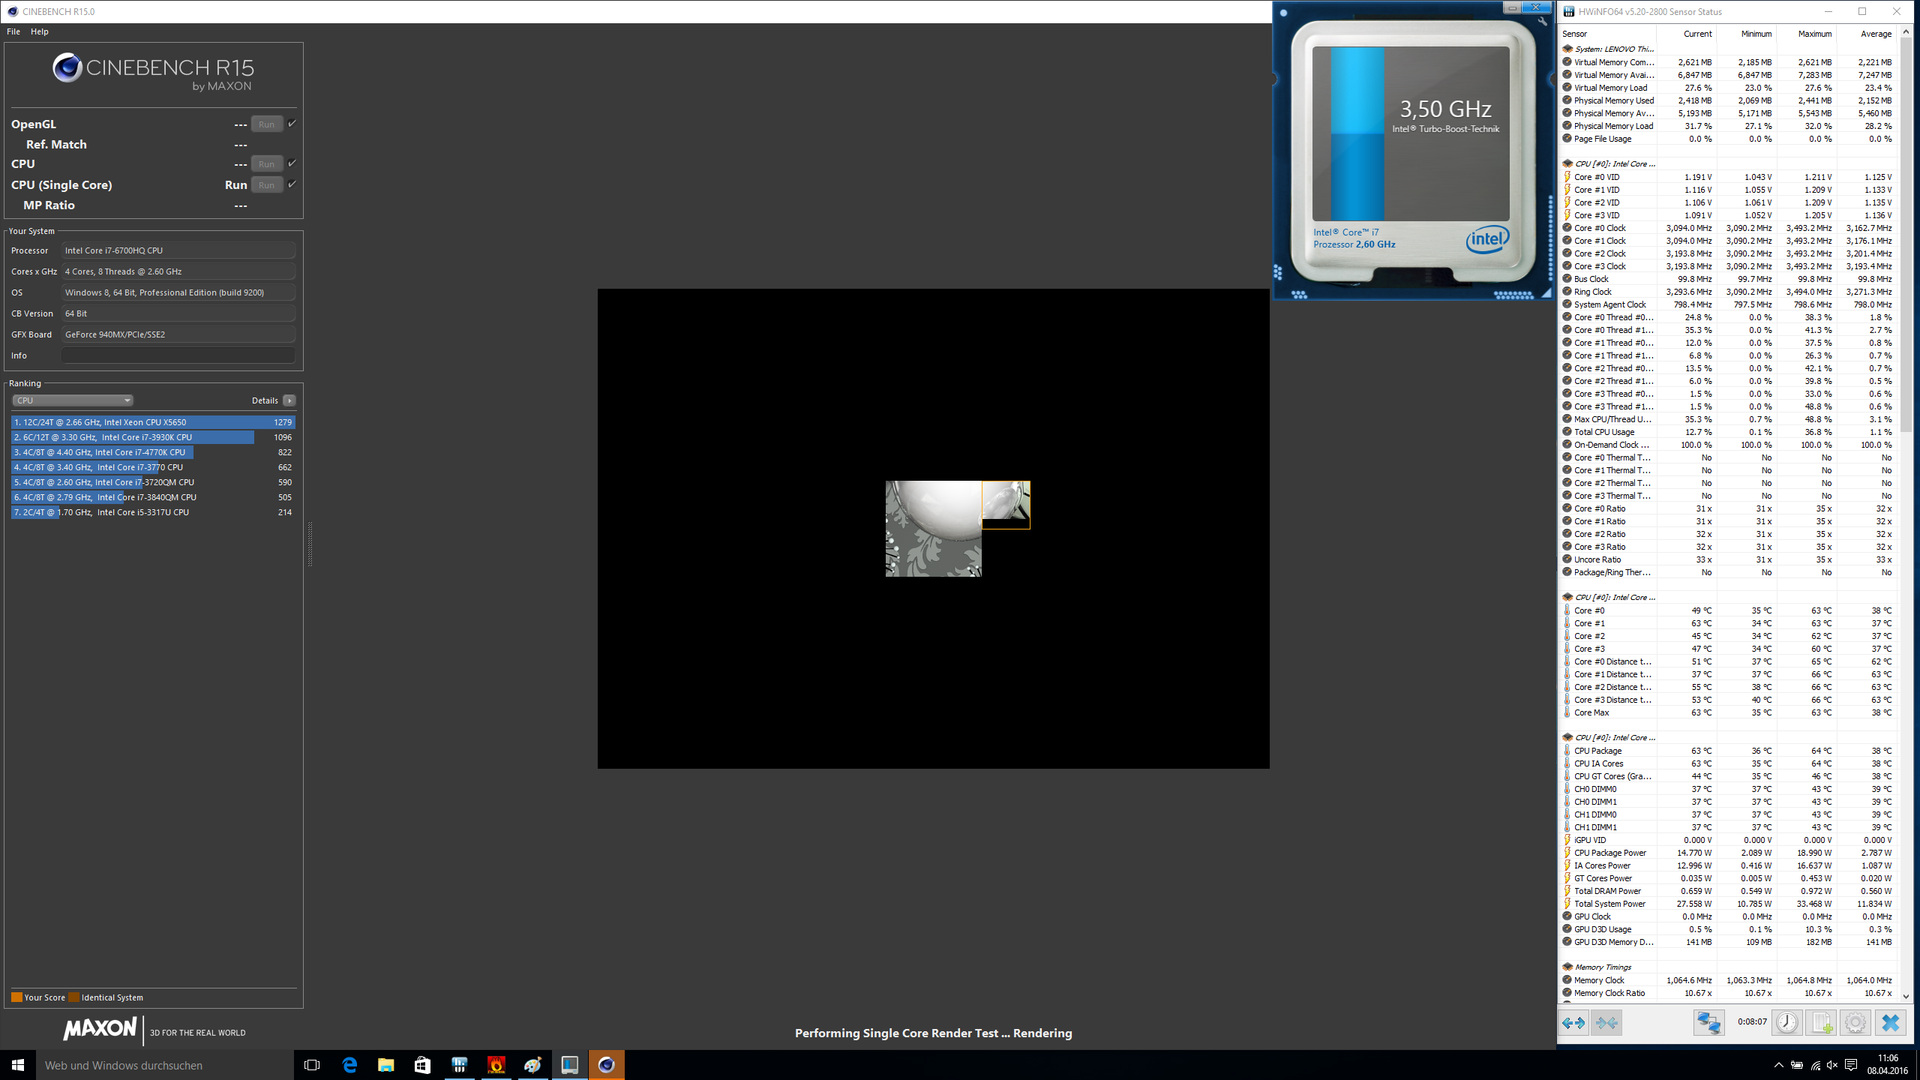
Task: Toggle the CPU Single Core checkmark
Action: [x=292, y=184]
